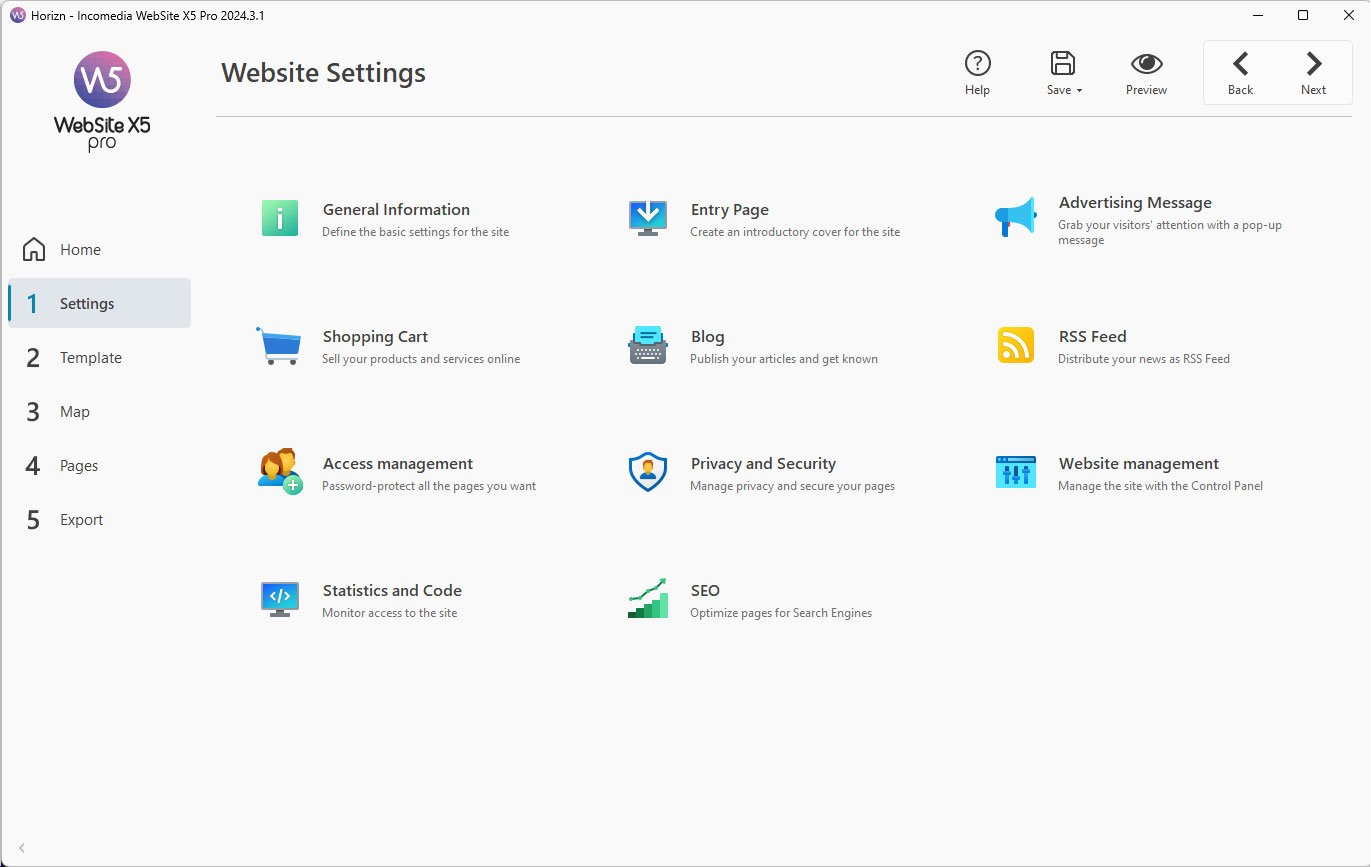Open General Information settings icon
Screen dimensions: 1371x867
coord(280,218)
